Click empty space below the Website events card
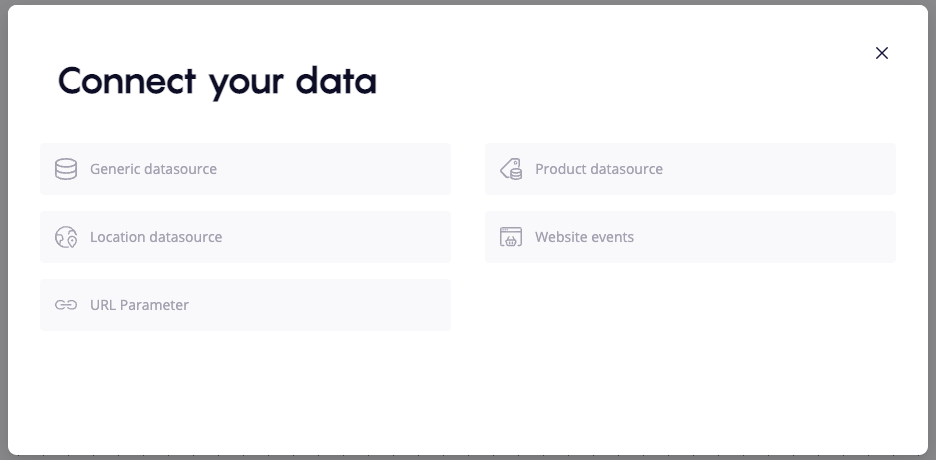Screen dimensions: 936x460 point(690,330)
